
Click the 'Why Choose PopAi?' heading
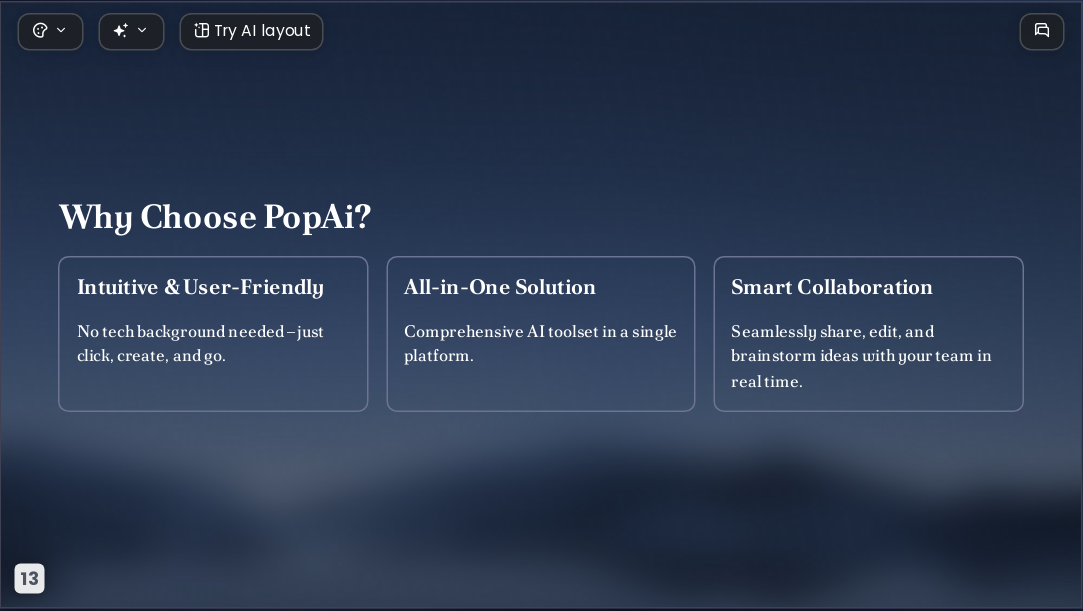[215, 217]
